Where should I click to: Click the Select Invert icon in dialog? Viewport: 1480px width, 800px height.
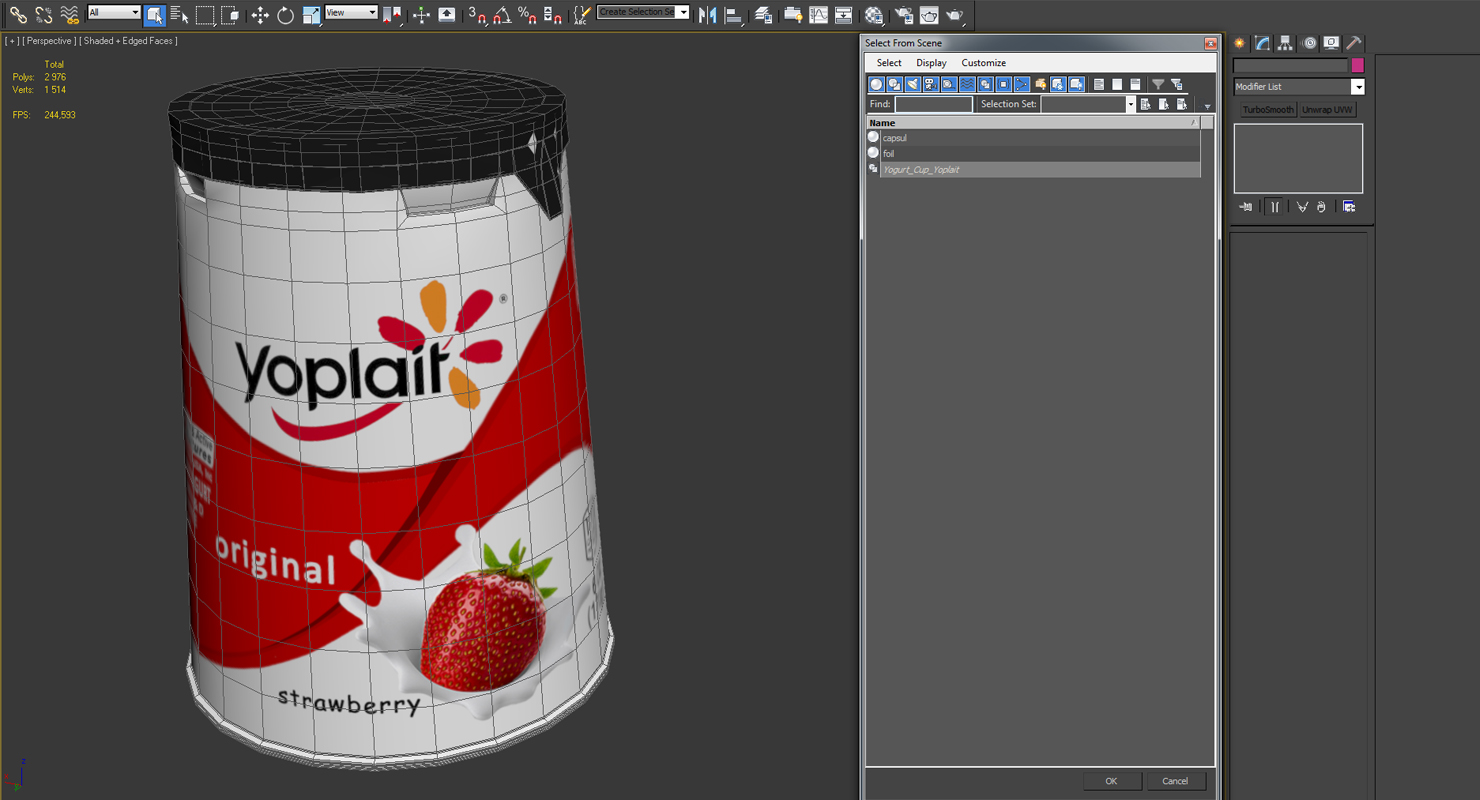[x=1135, y=85]
